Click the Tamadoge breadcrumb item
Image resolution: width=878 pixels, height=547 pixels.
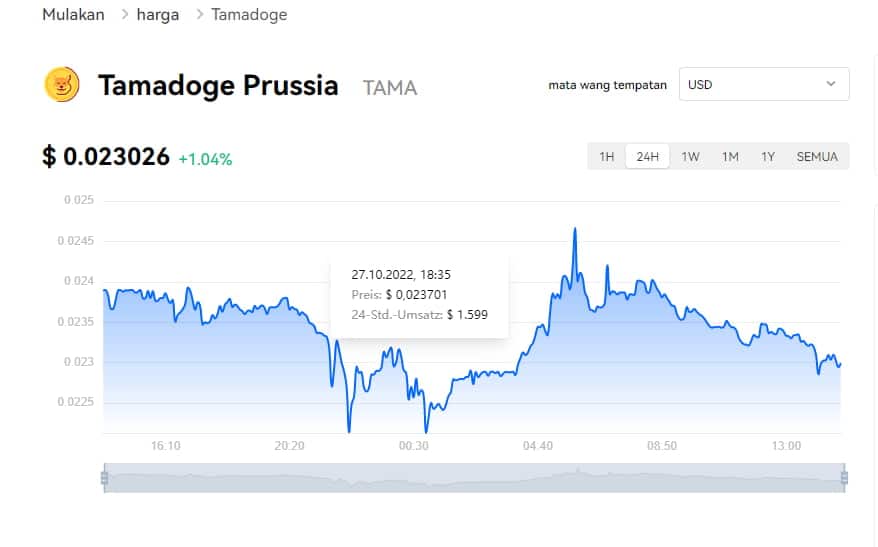(249, 15)
